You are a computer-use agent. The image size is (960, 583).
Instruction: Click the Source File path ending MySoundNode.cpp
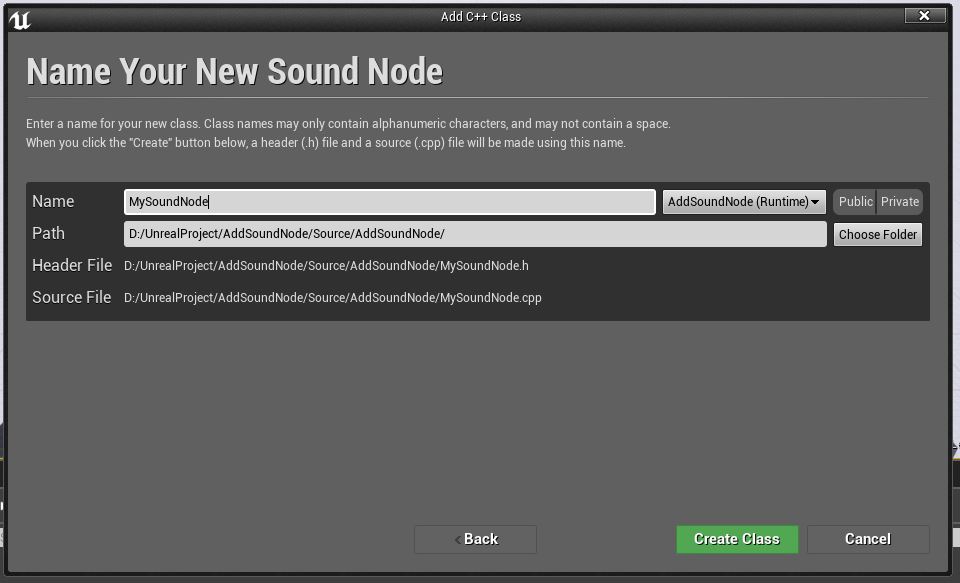(332, 298)
